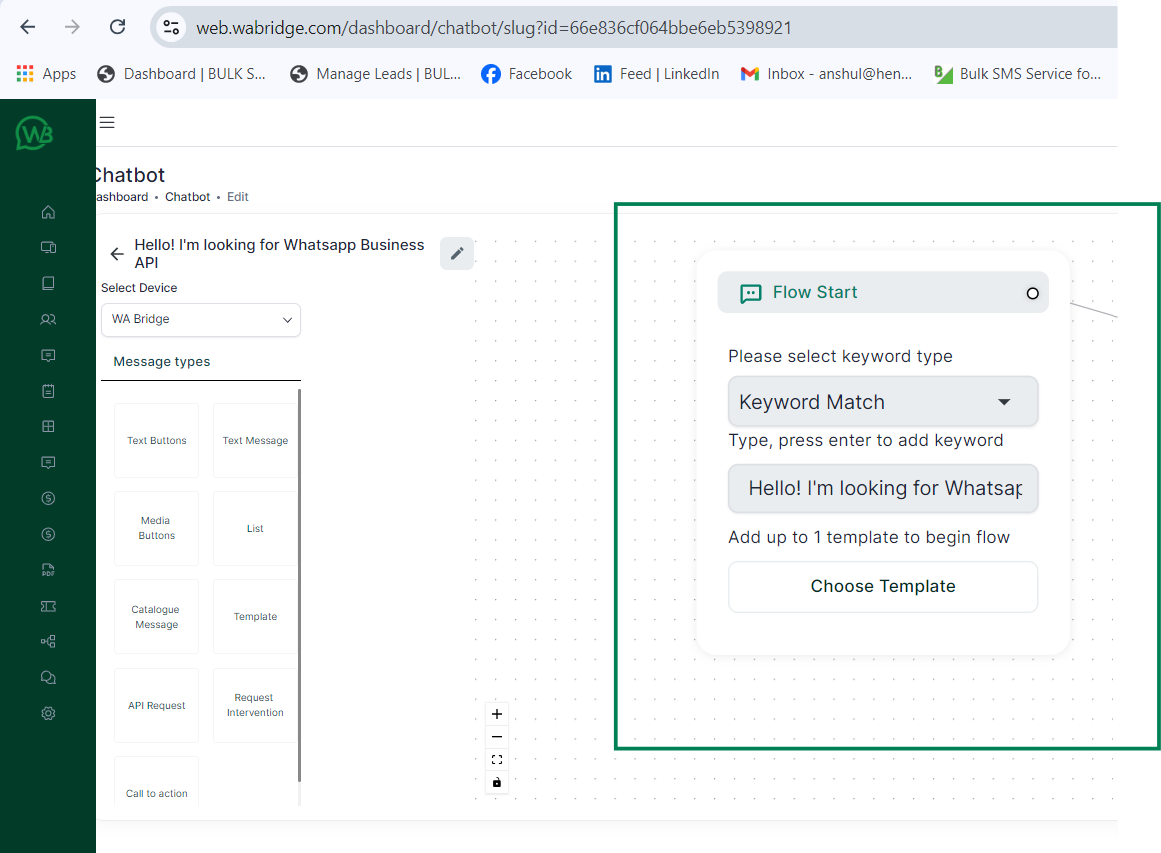
Task: Zoom in the canvas with plus button
Action: [x=497, y=714]
